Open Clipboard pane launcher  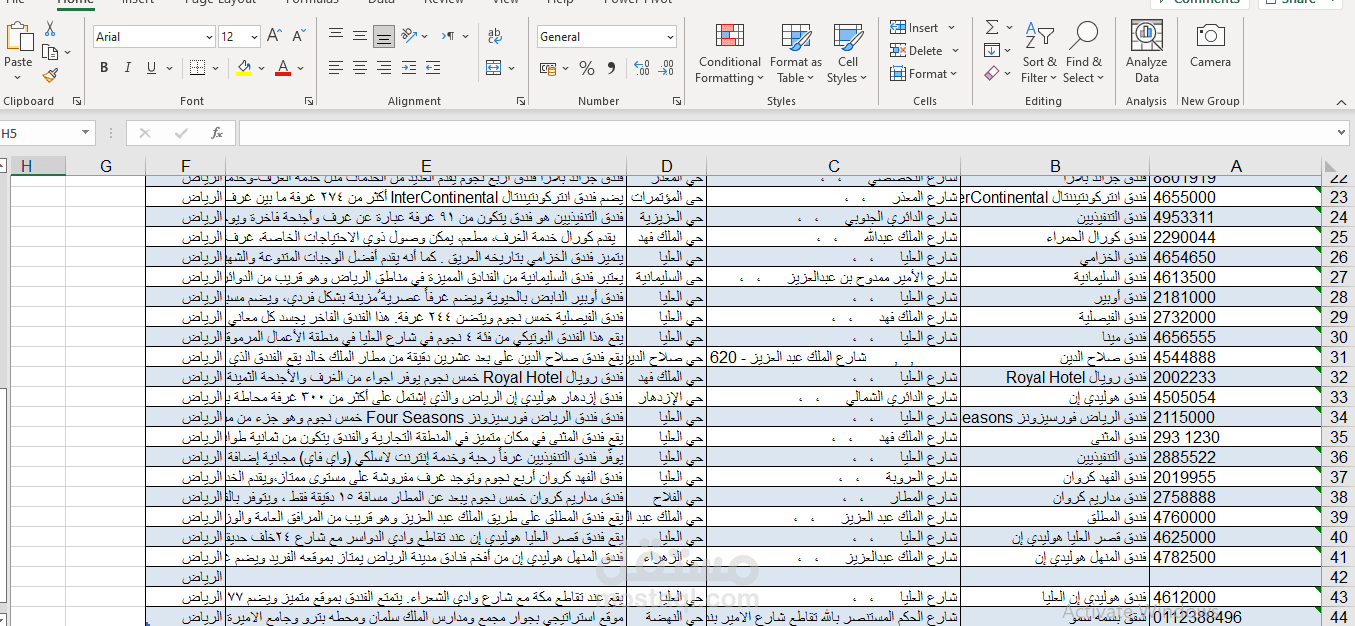point(77,101)
